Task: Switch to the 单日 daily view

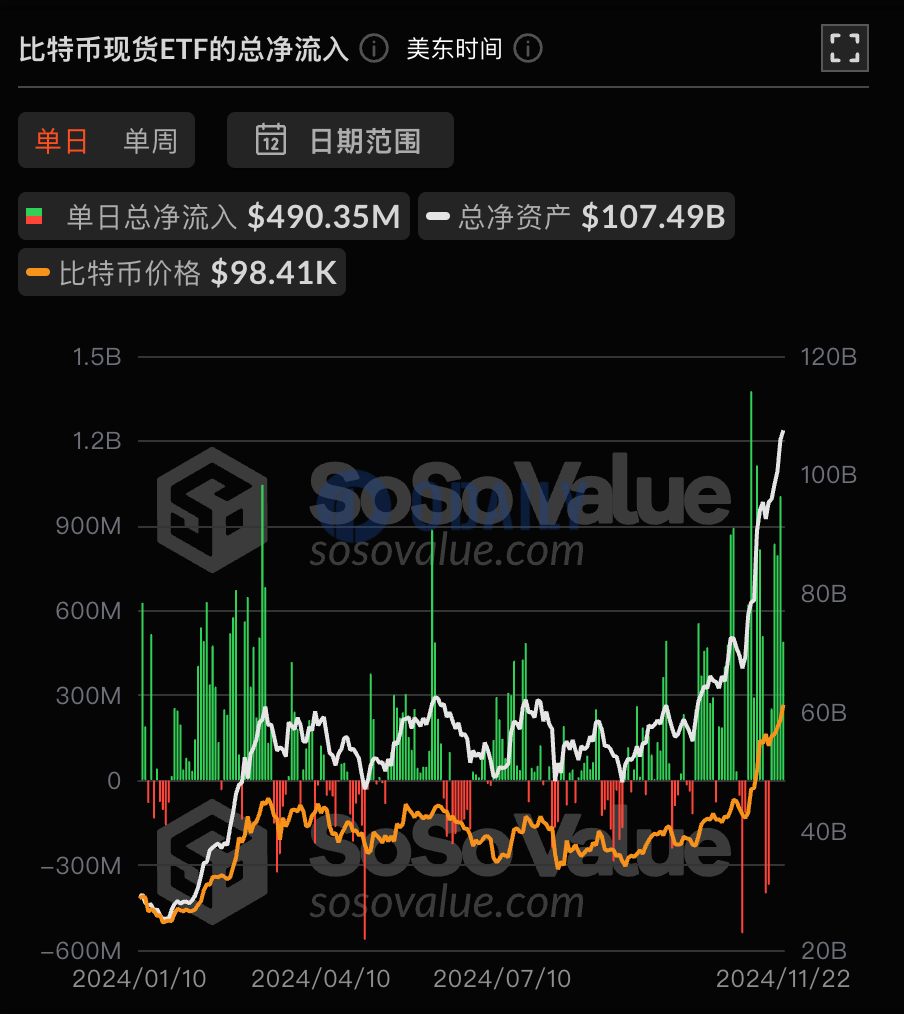Action: 62,141
